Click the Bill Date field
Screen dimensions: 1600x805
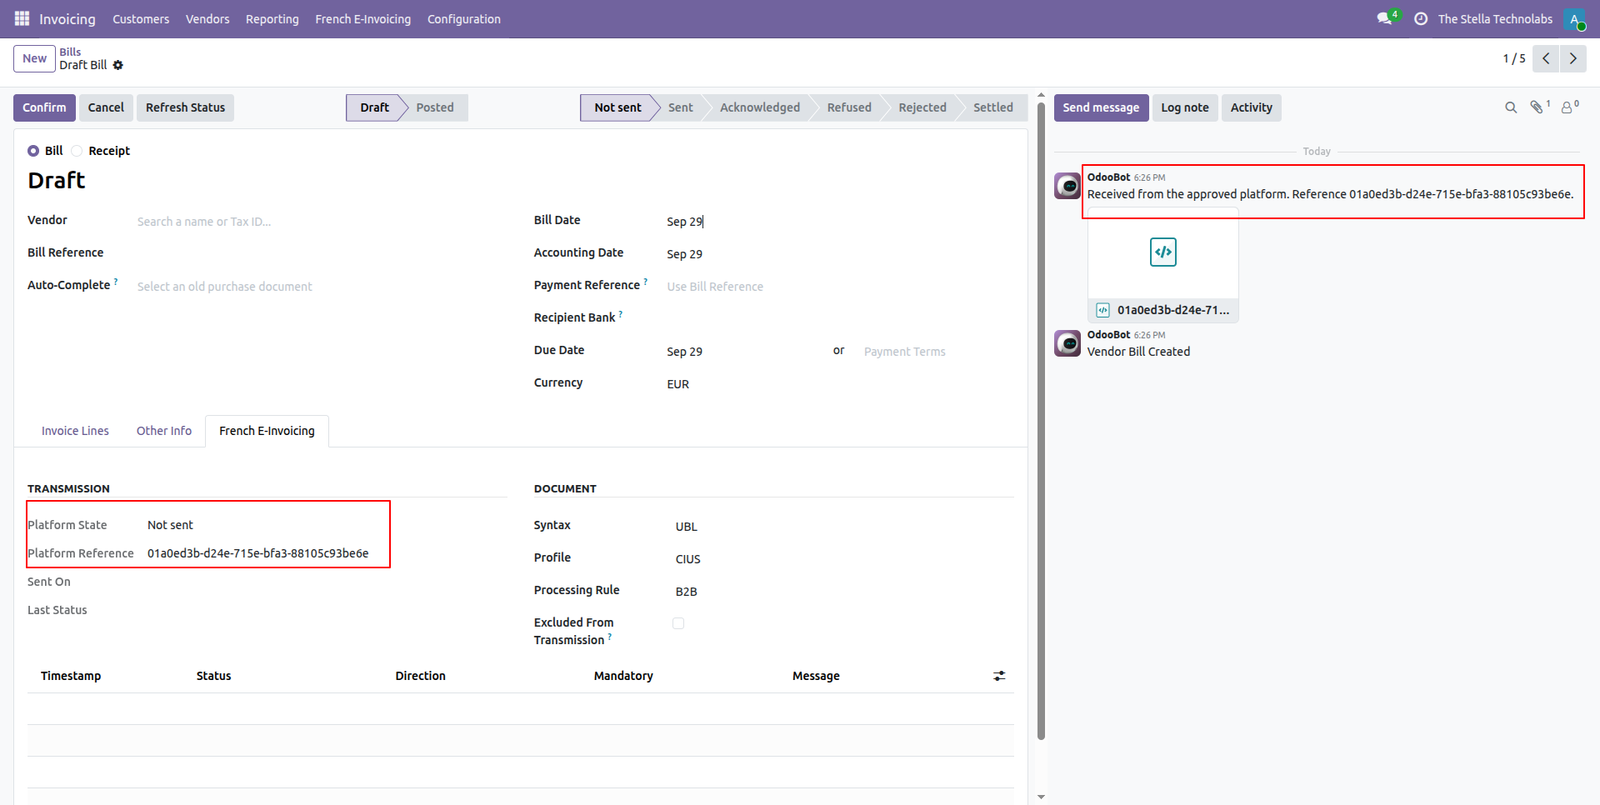pyautogui.click(x=840, y=221)
